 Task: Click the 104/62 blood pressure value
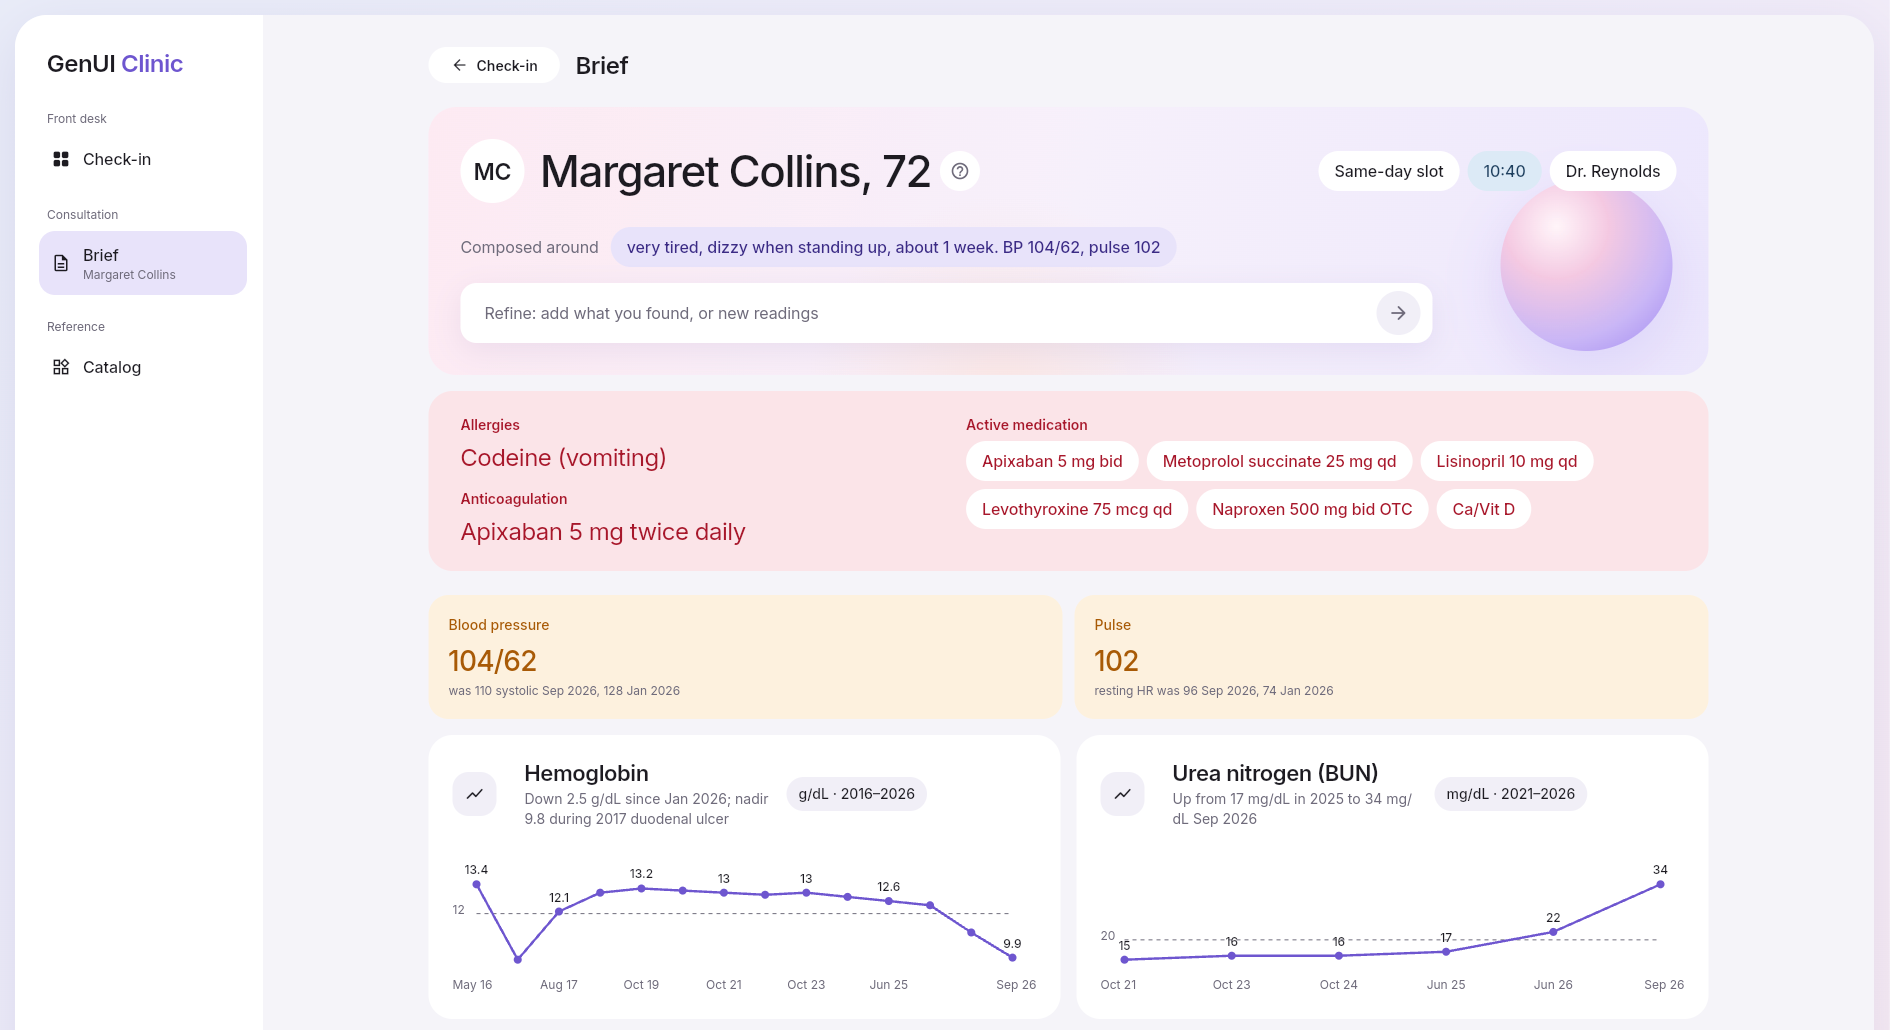(492, 661)
